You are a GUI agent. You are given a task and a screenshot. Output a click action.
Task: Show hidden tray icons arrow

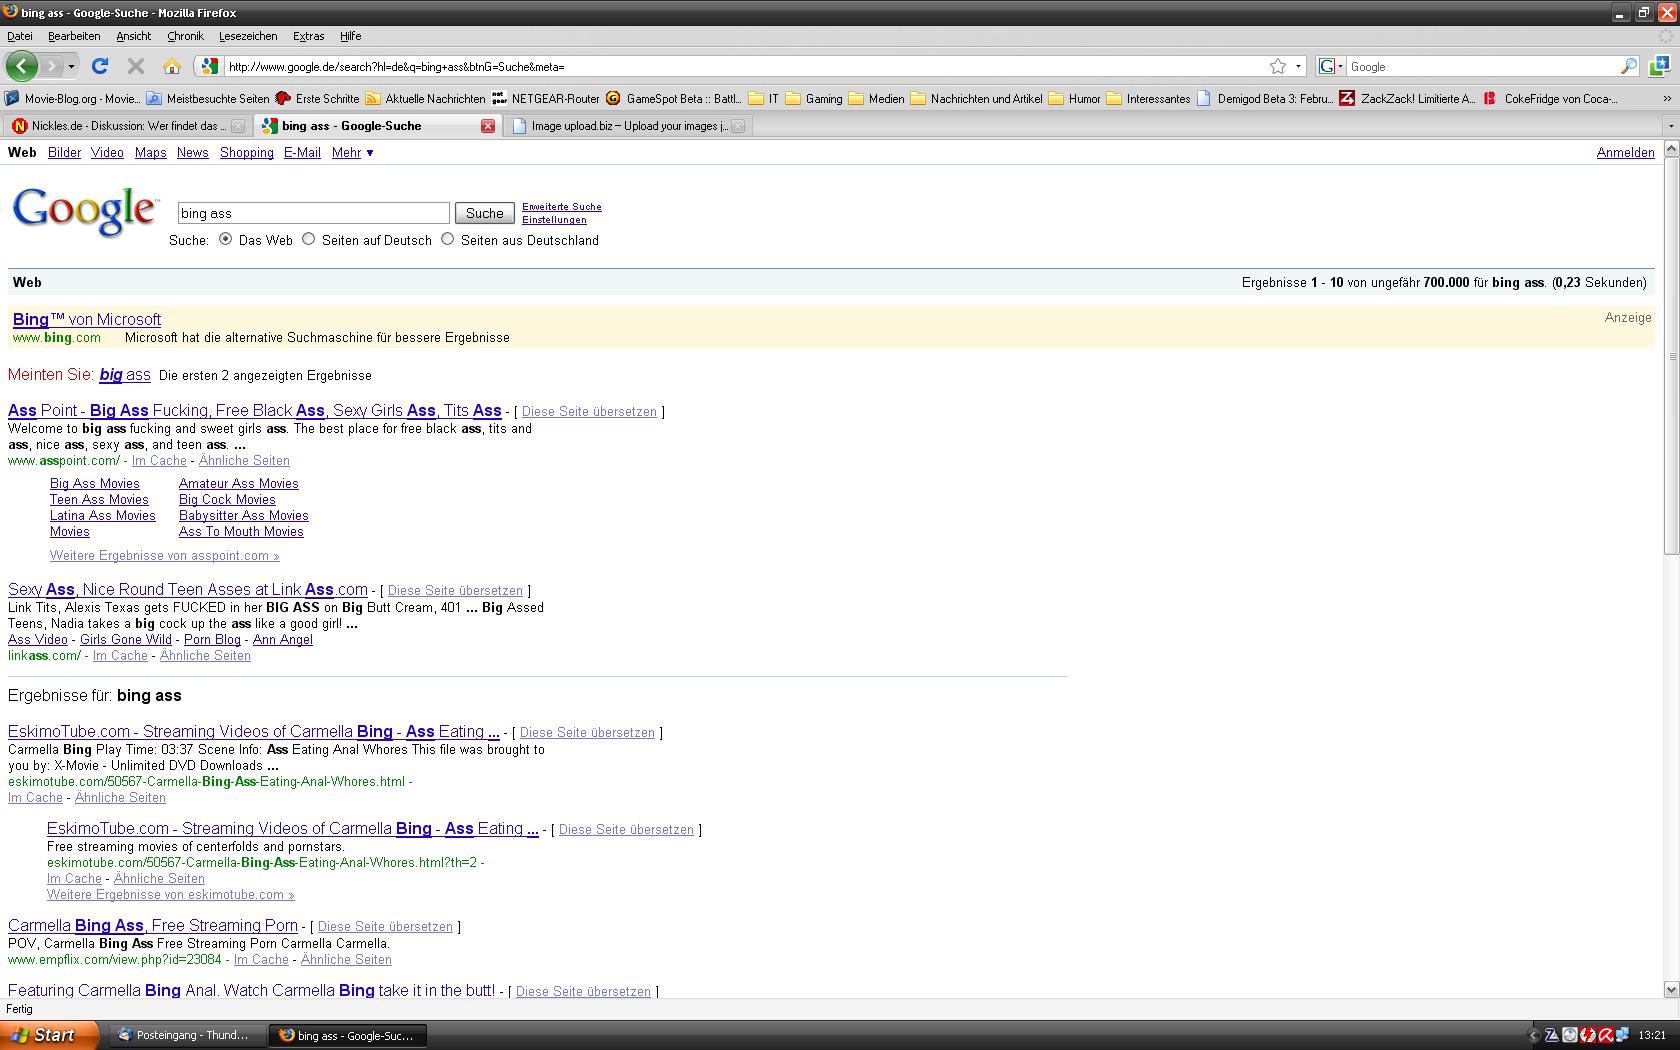pyautogui.click(x=1534, y=1035)
